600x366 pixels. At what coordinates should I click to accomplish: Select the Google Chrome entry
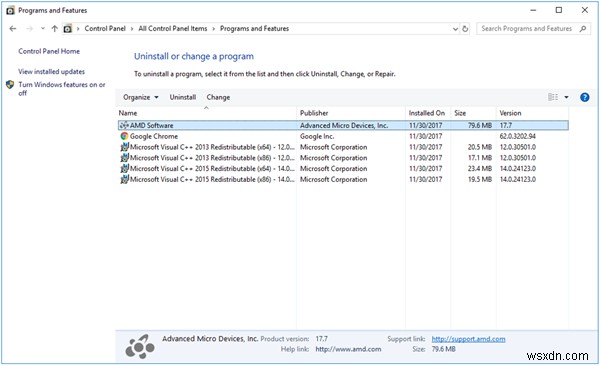tap(343, 136)
